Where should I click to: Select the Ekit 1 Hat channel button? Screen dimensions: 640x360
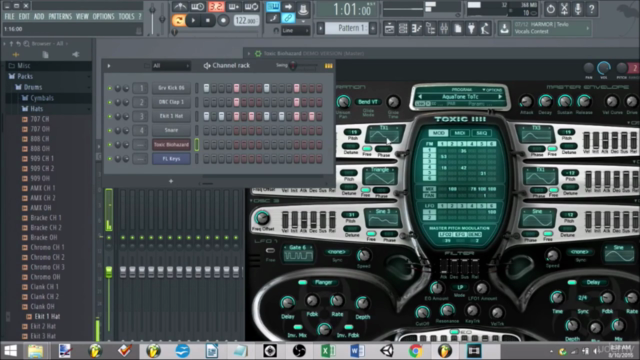(x=171, y=116)
